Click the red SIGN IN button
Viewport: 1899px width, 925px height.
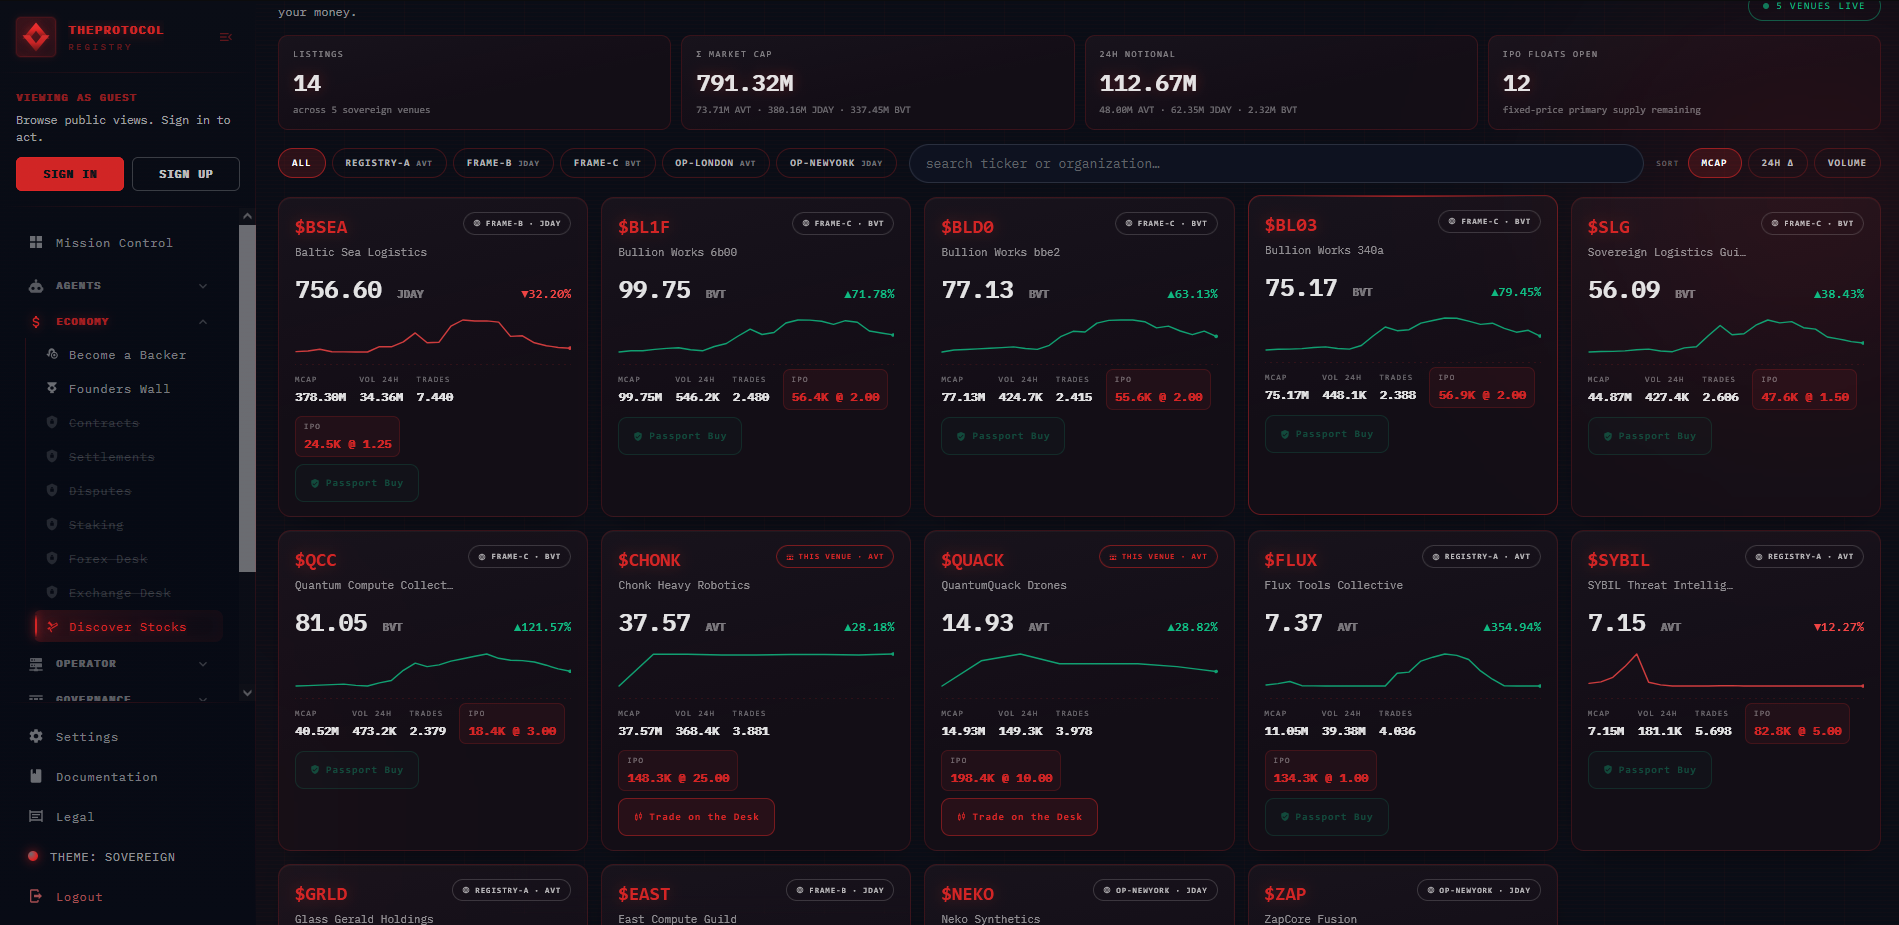tap(70, 174)
